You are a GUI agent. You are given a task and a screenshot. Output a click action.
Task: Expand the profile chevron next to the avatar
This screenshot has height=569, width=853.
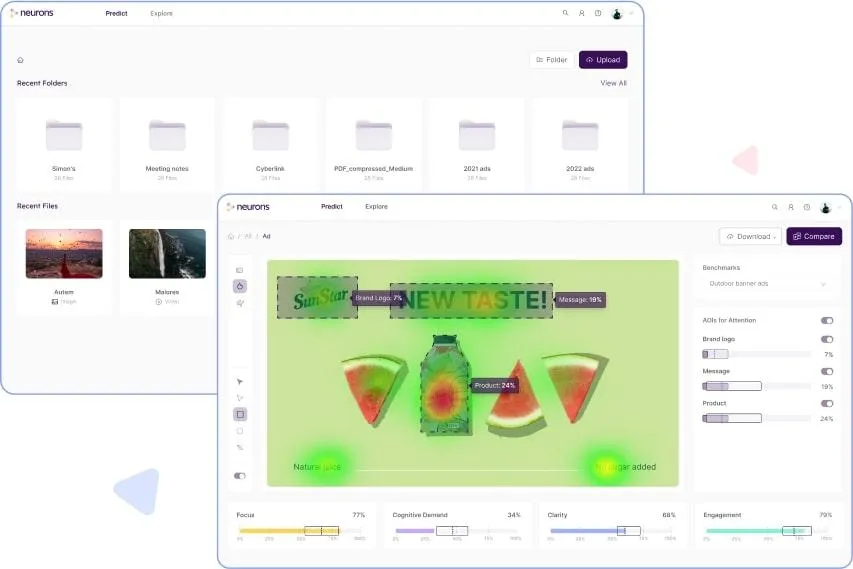pos(839,207)
